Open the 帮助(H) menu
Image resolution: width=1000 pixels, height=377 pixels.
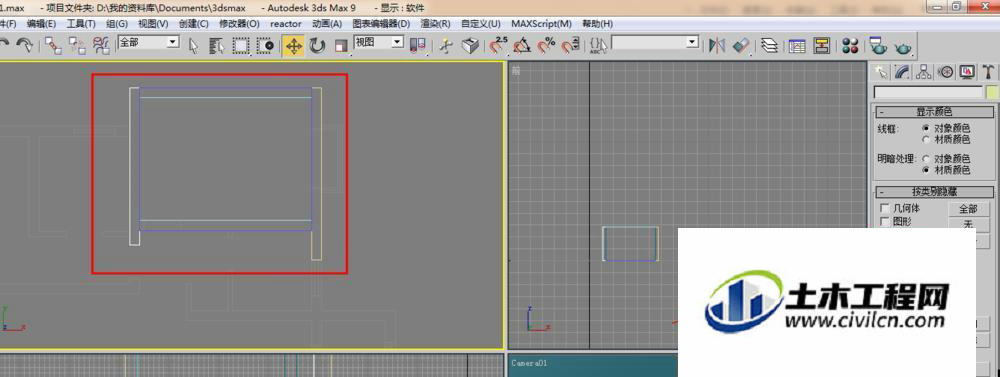coord(598,24)
